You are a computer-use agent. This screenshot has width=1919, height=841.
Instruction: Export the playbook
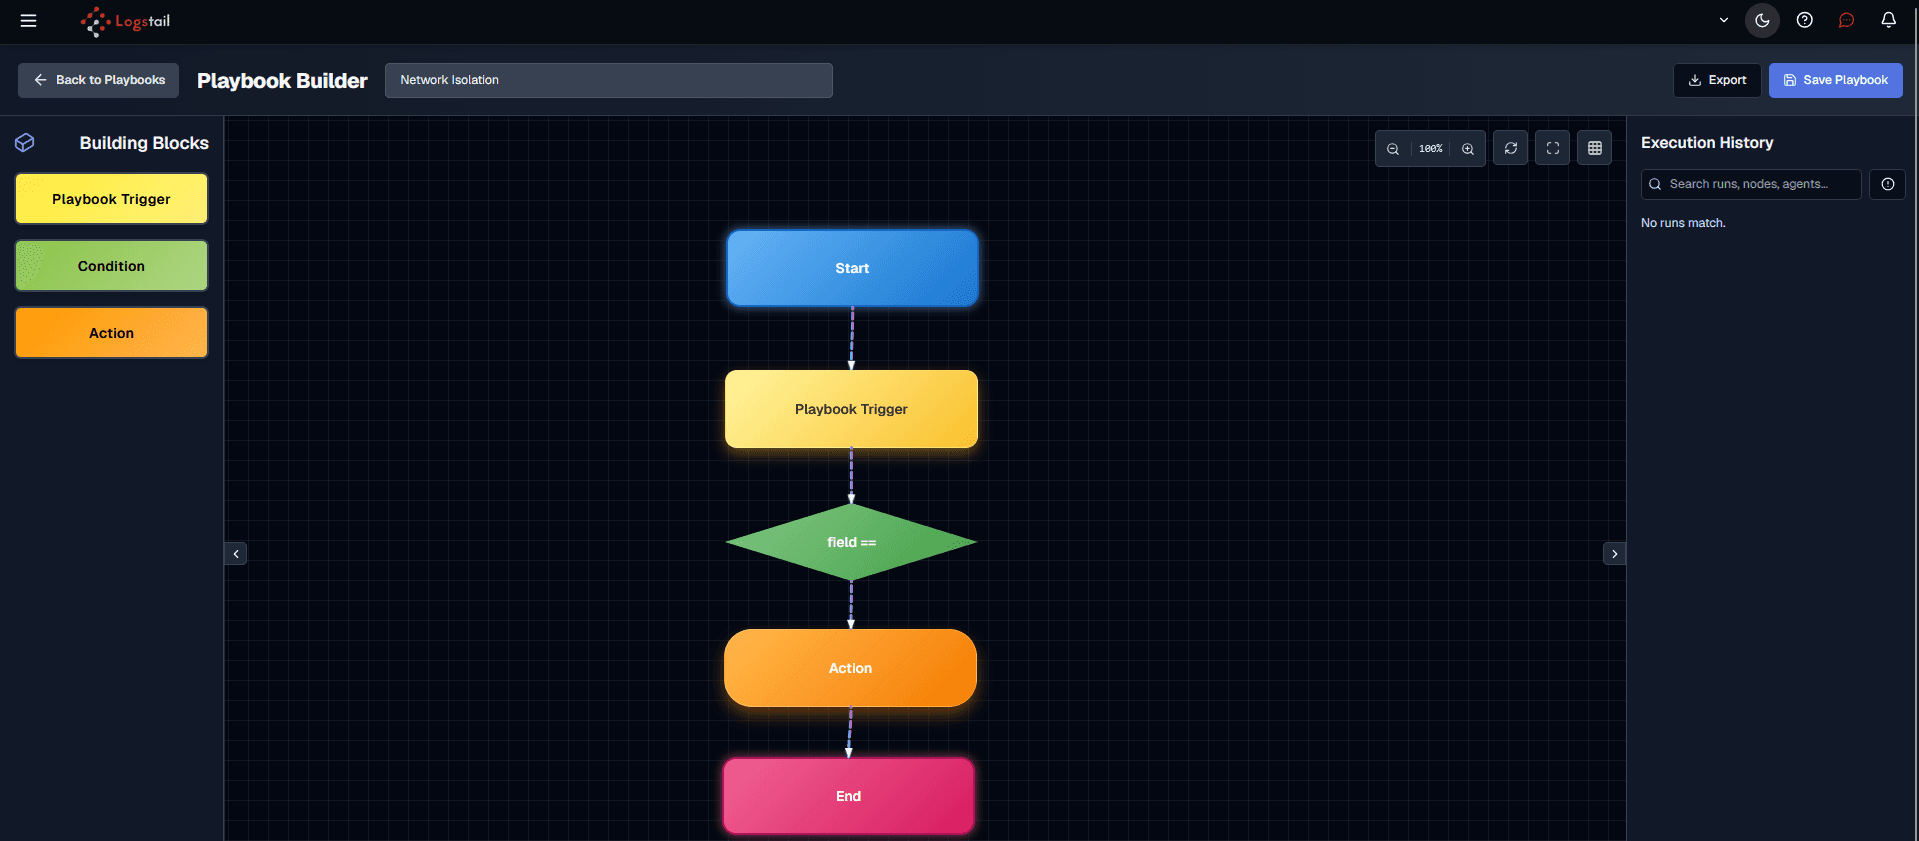(x=1717, y=80)
